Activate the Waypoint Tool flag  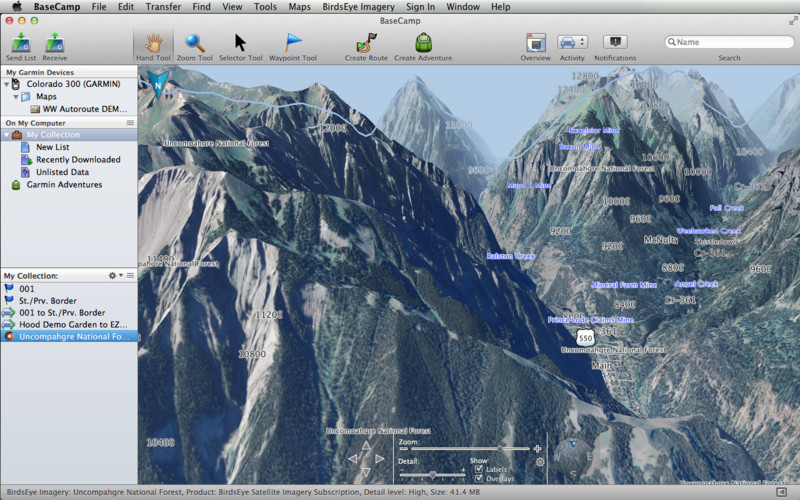point(293,43)
